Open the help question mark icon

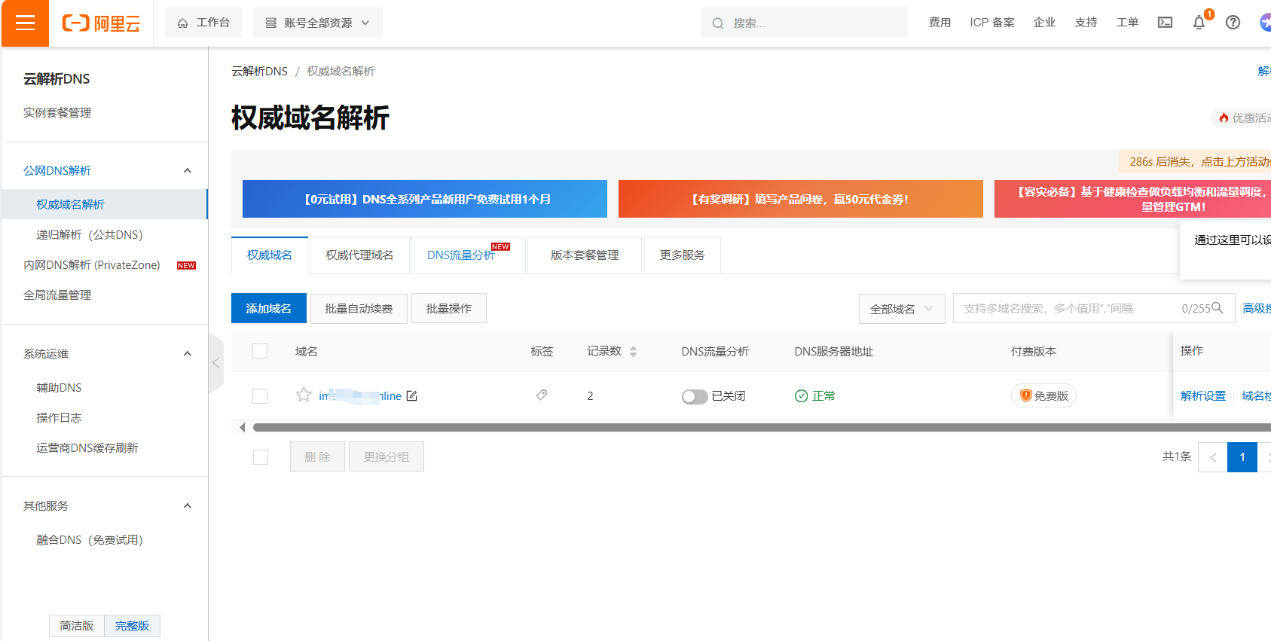click(1233, 23)
